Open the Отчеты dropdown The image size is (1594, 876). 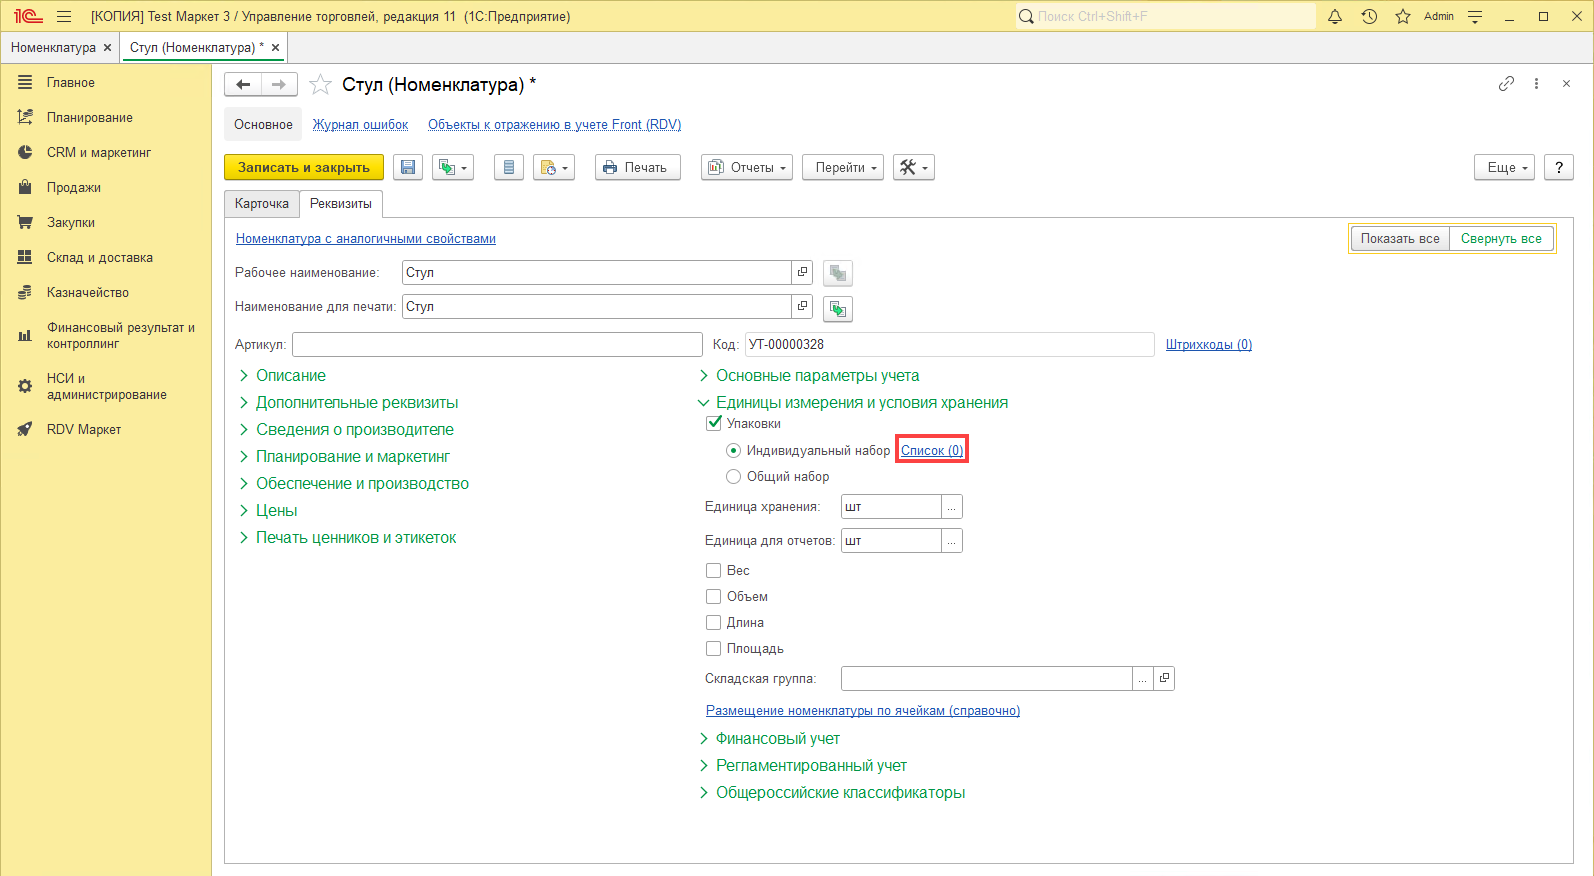(x=747, y=168)
